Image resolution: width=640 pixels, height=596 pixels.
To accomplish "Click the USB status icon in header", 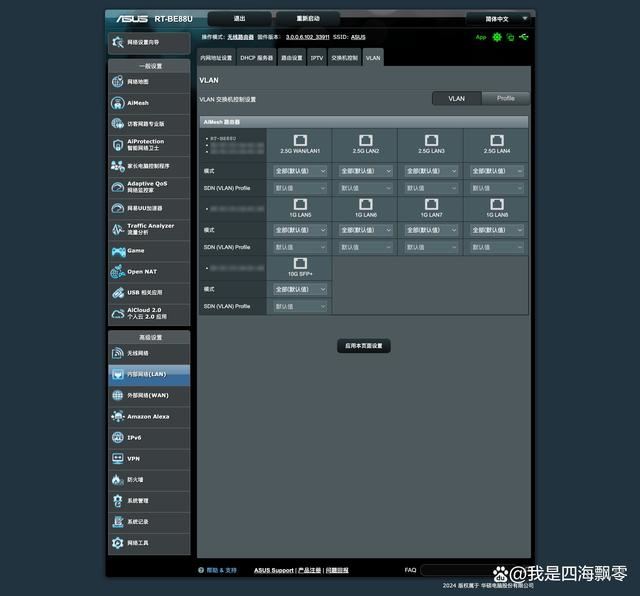I will point(525,37).
